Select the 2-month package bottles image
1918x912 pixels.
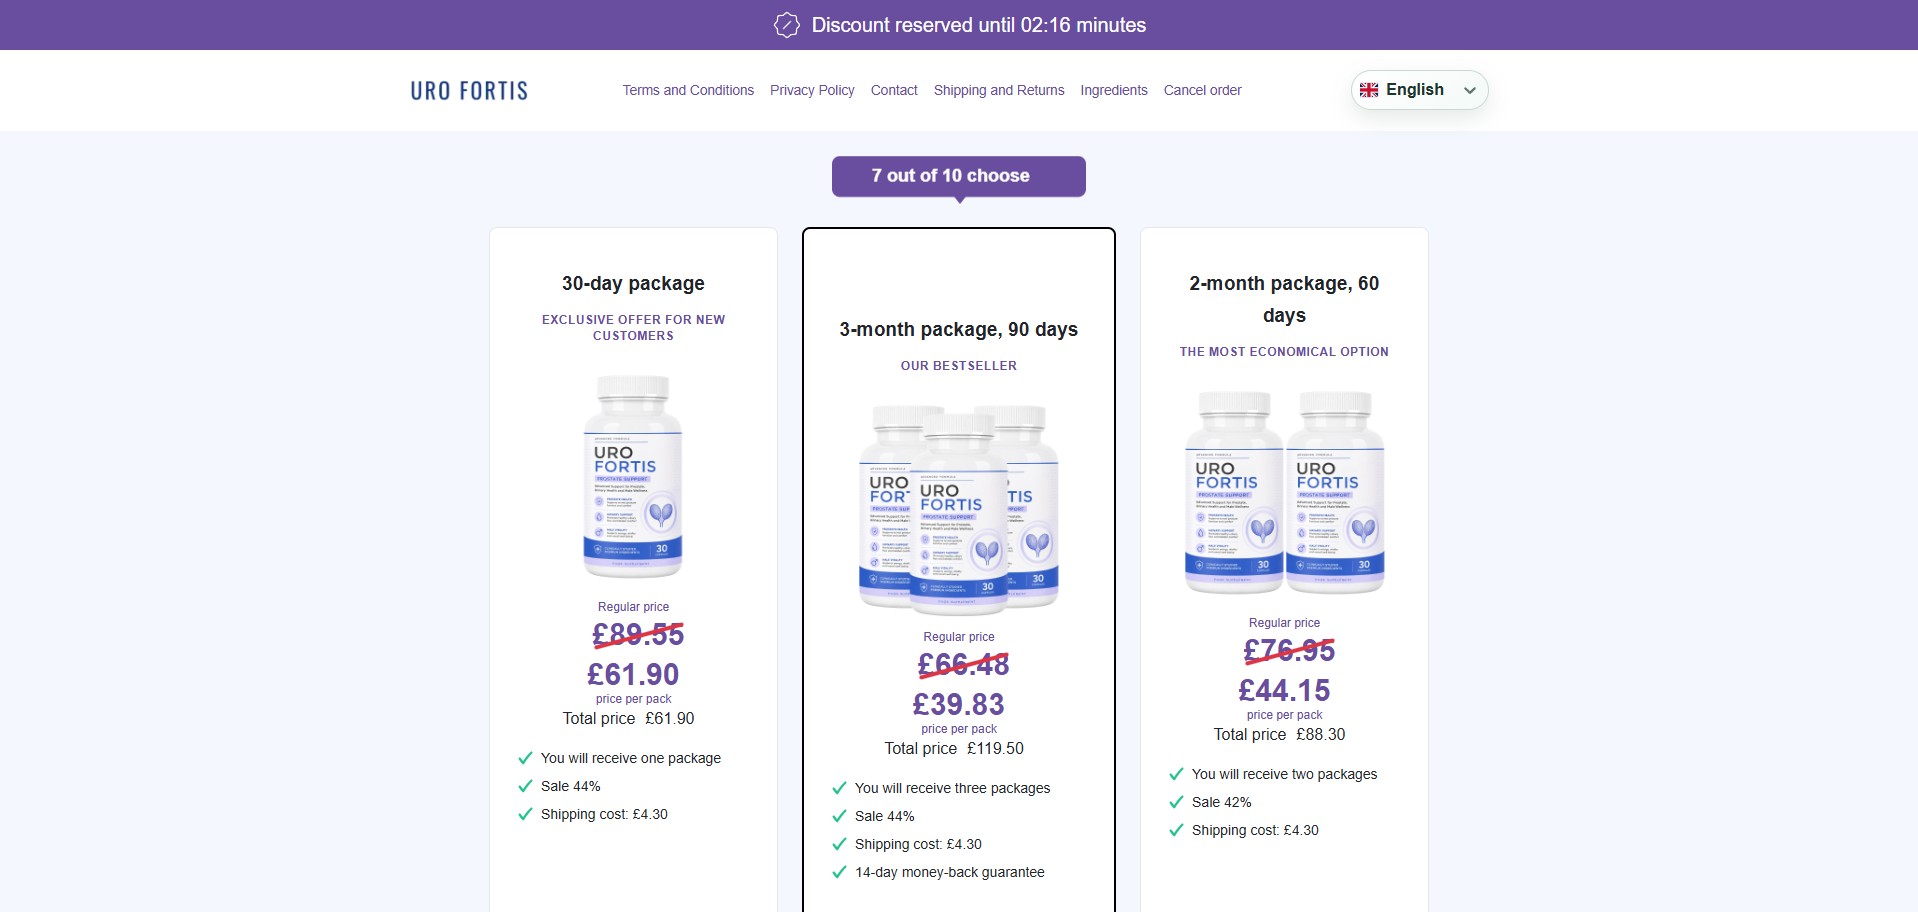point(1284,492)
